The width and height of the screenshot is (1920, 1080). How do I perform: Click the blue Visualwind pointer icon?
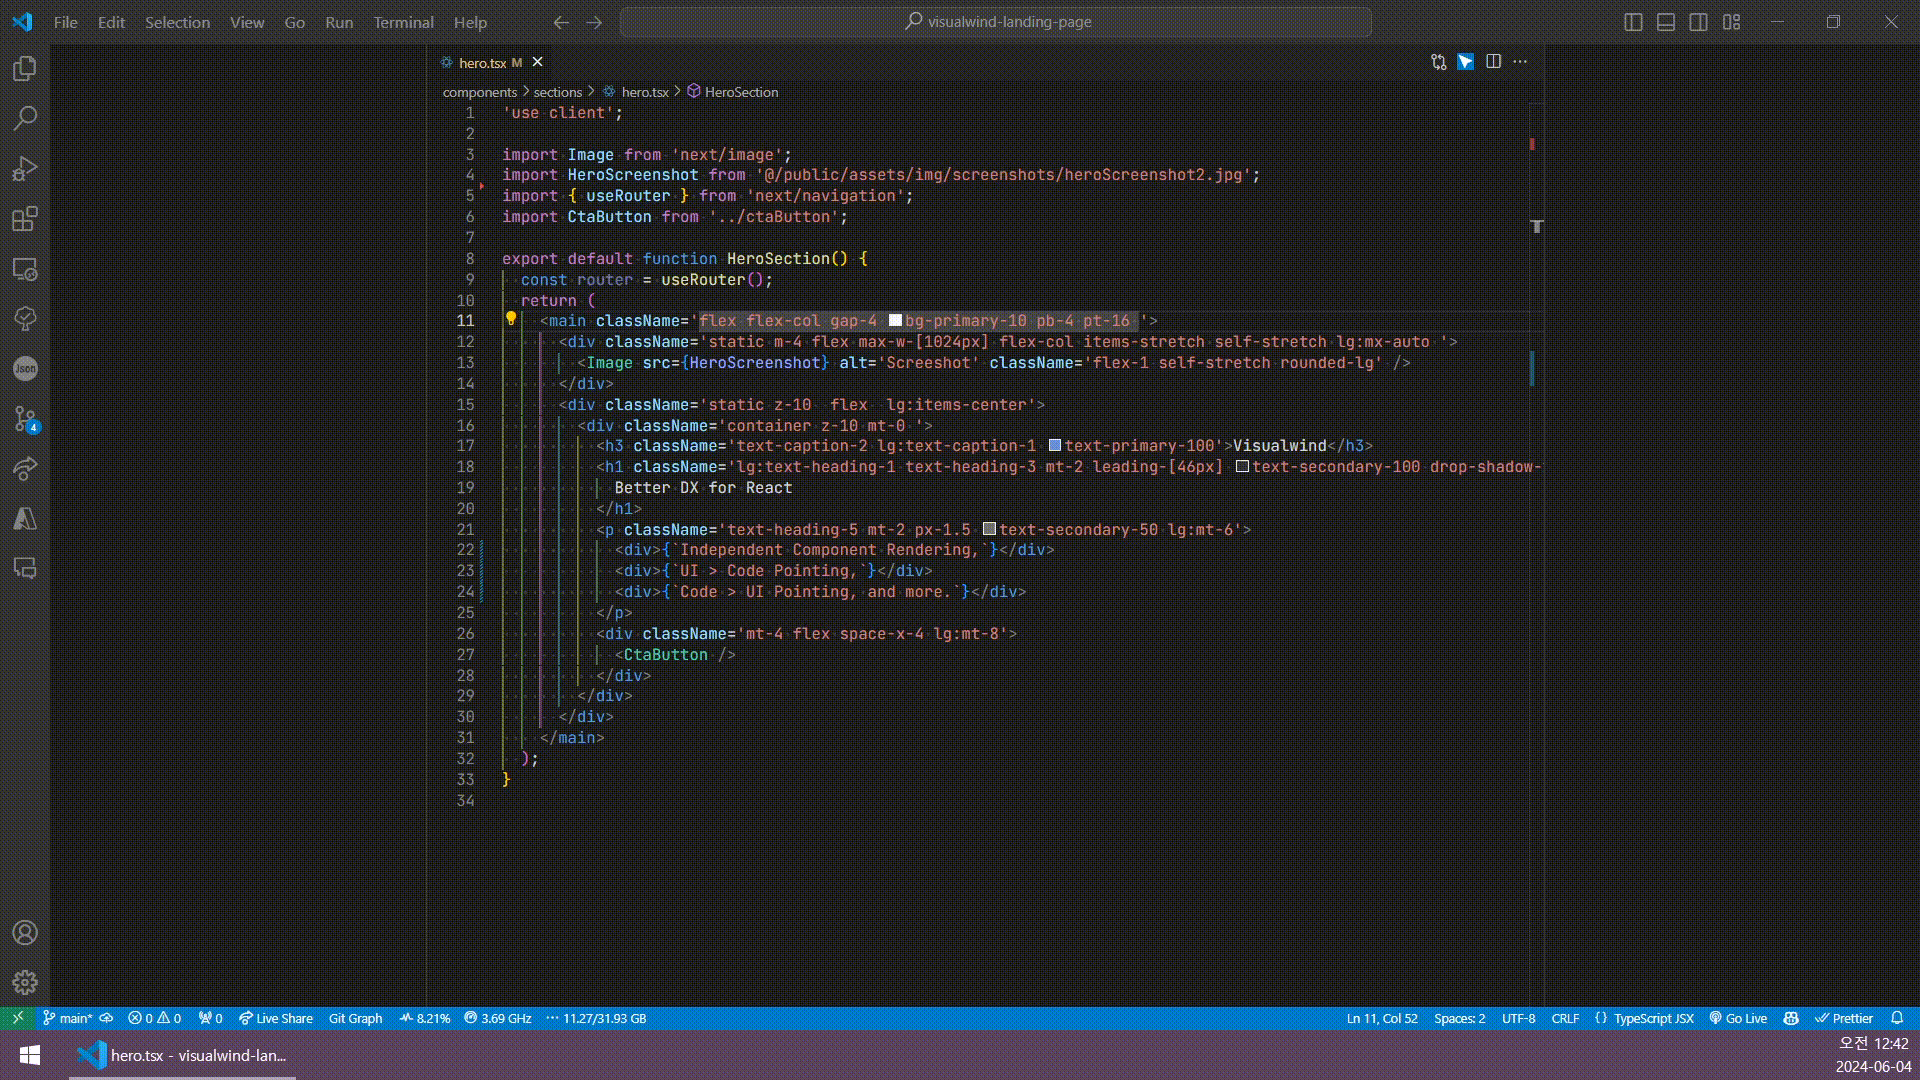(1465, 62)
